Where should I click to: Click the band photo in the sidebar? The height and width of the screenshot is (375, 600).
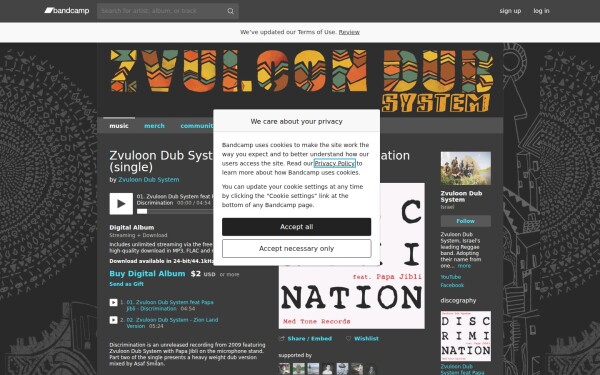coord(466,168)
